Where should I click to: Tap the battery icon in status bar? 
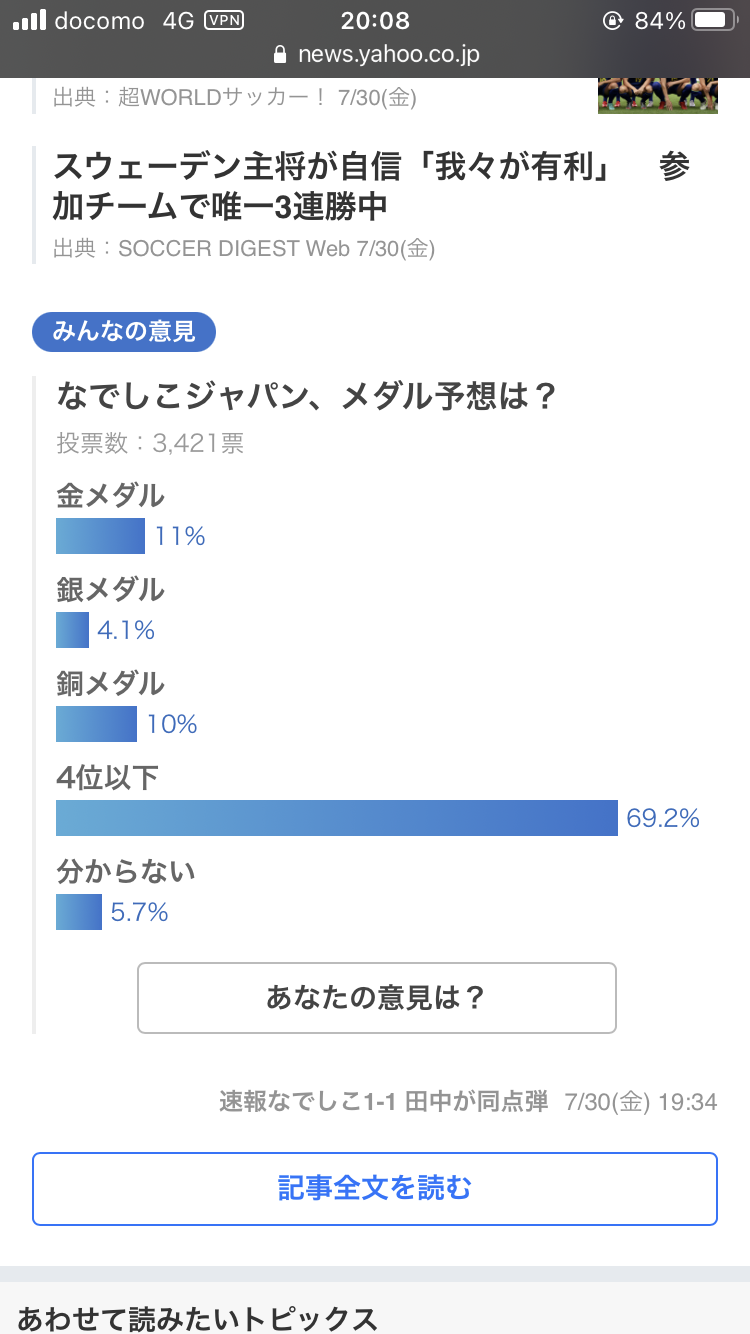714,21
